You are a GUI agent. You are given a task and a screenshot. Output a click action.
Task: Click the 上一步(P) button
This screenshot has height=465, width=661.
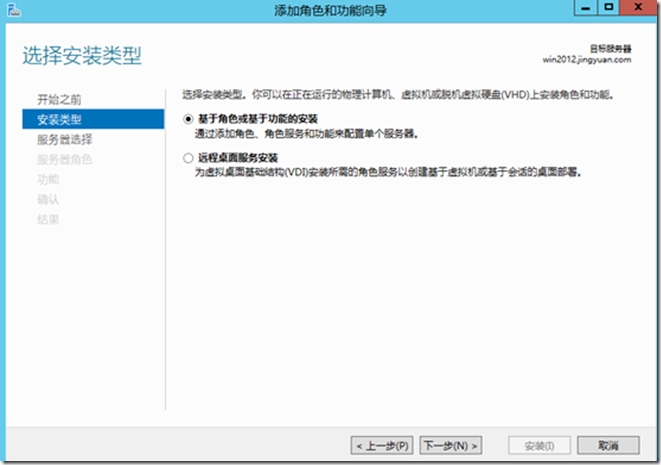tap(382, 446)
